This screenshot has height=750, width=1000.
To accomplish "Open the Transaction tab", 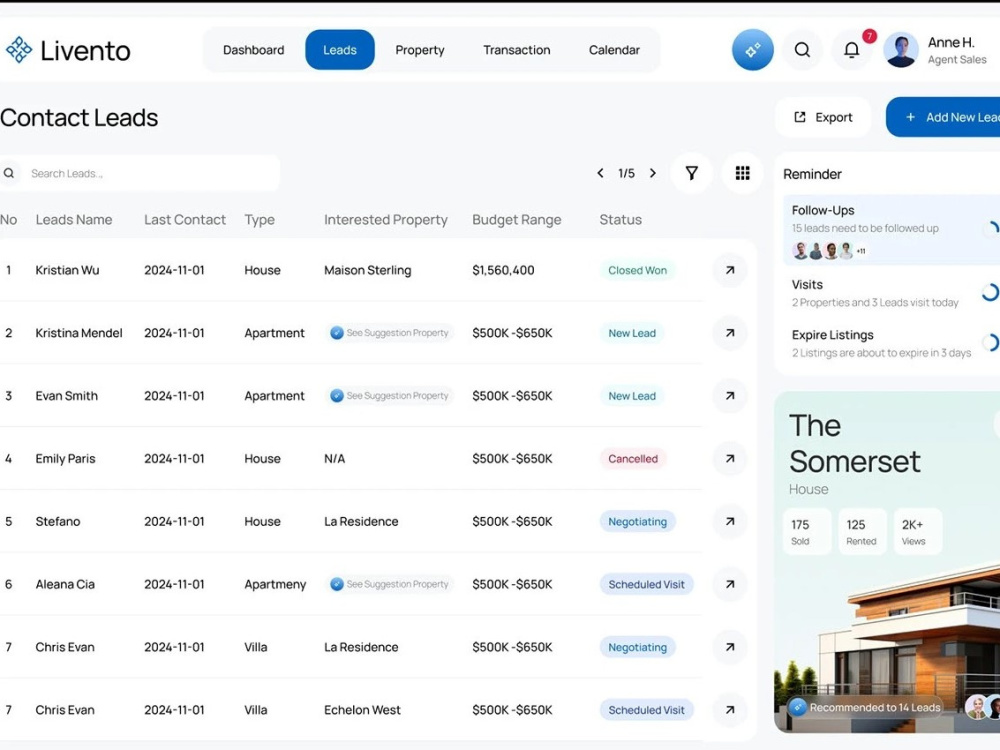I will coord(517,50).
